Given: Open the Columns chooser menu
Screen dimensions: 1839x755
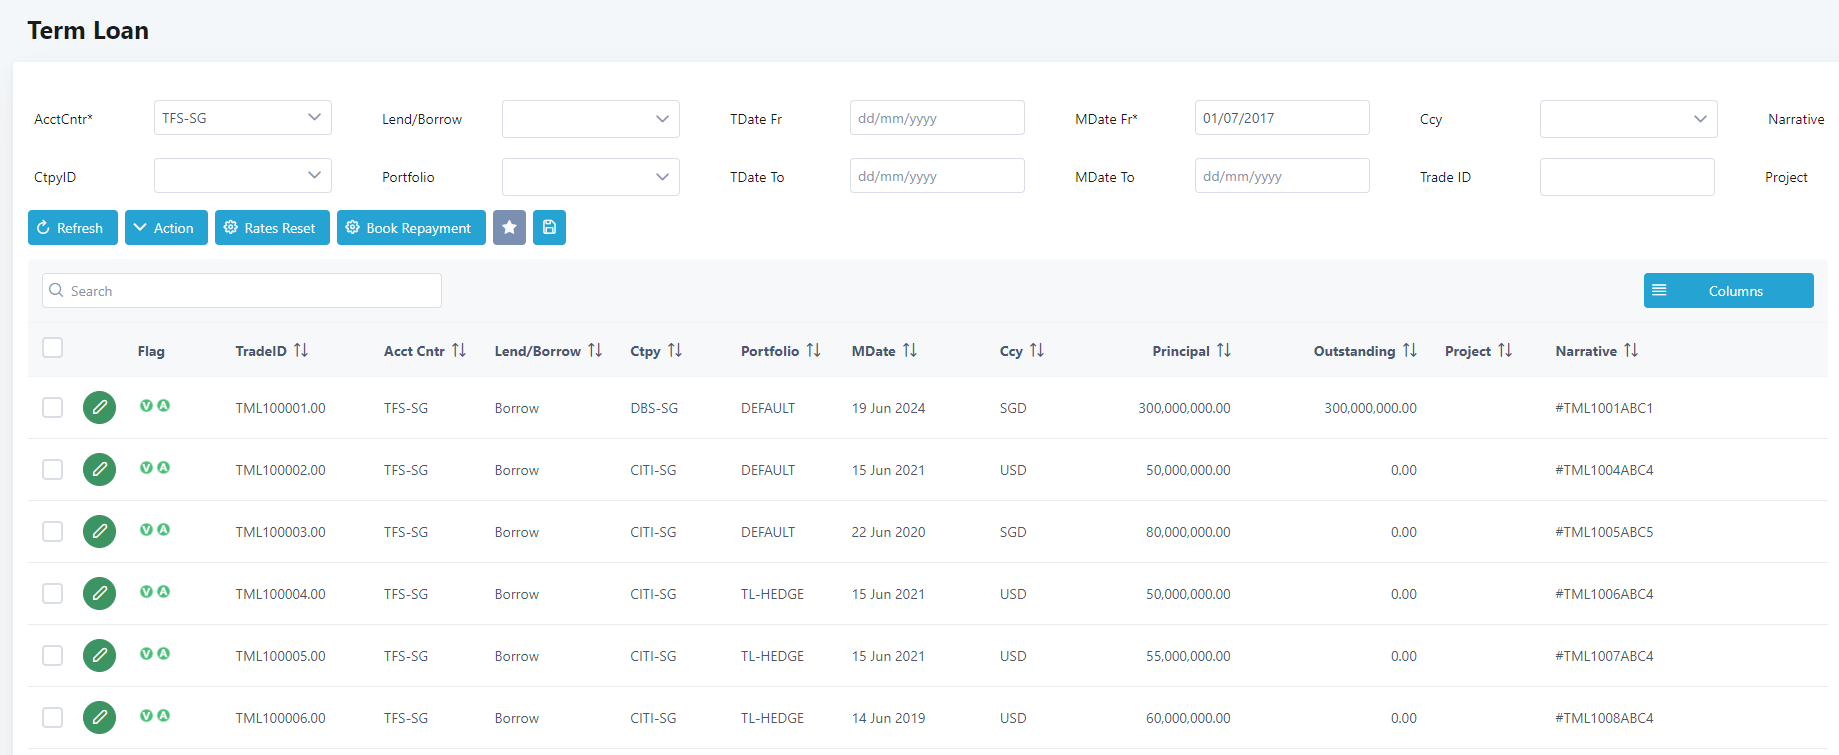Looking at the screenshot, I should (x=1728, y=291).
